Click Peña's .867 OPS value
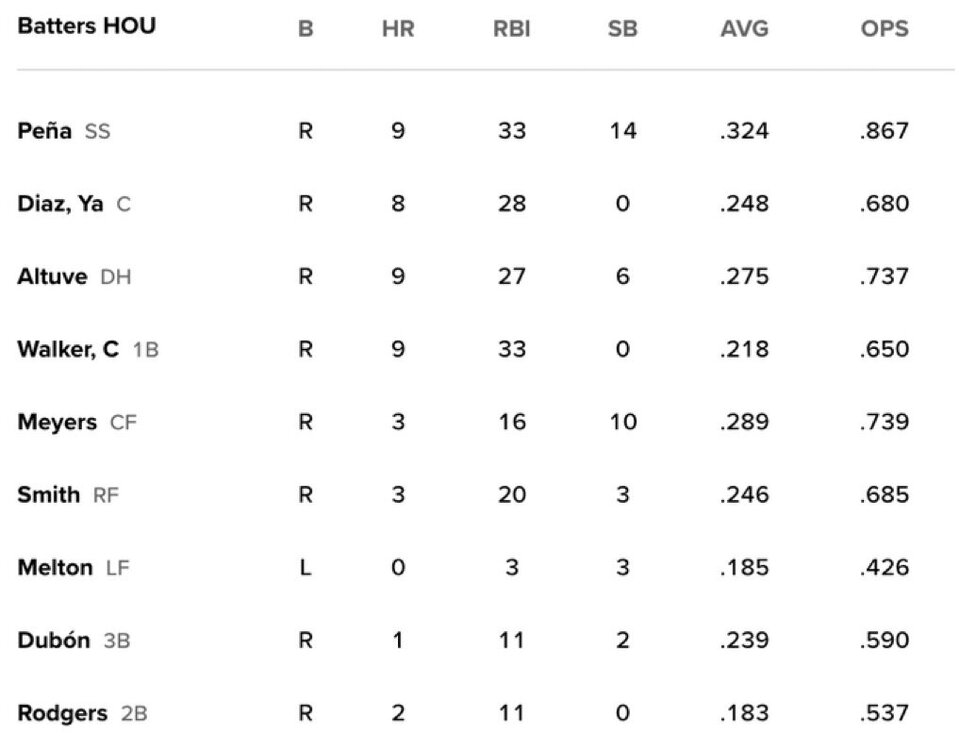This screenshot has width=959, height=750. [x=884, y=131]
